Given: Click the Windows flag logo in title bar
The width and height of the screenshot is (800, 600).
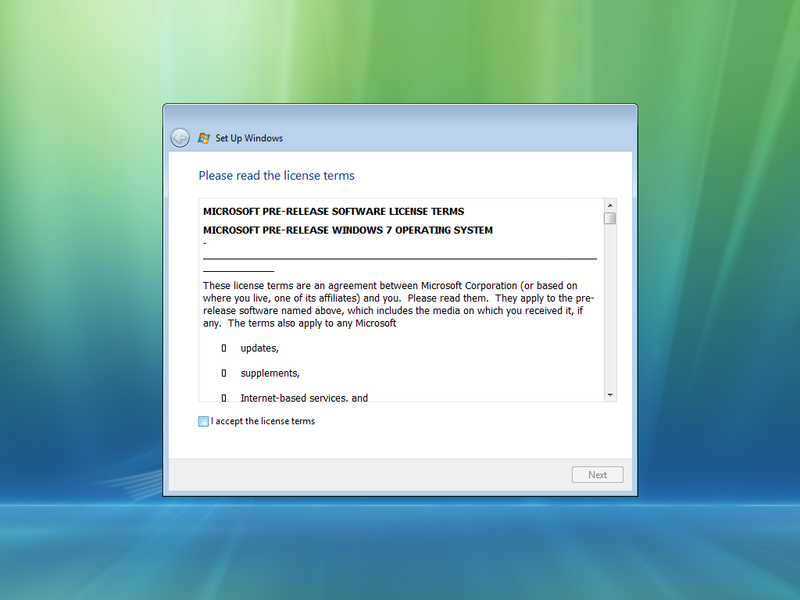Looking at the screenshot, I should click(204, 138).
